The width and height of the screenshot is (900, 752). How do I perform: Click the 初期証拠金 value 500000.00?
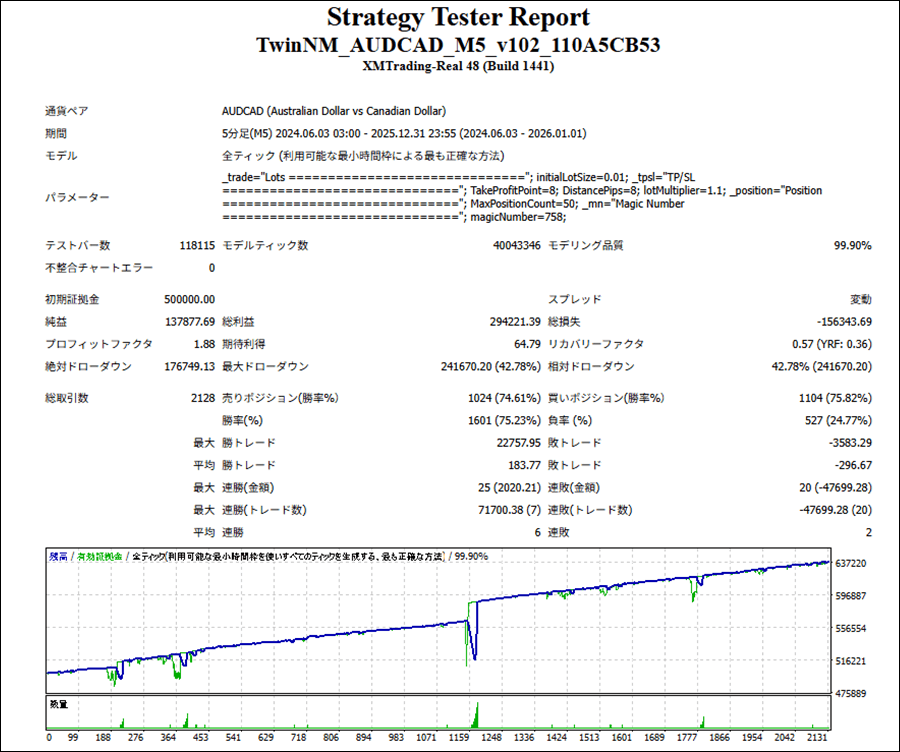click(189, 299)
